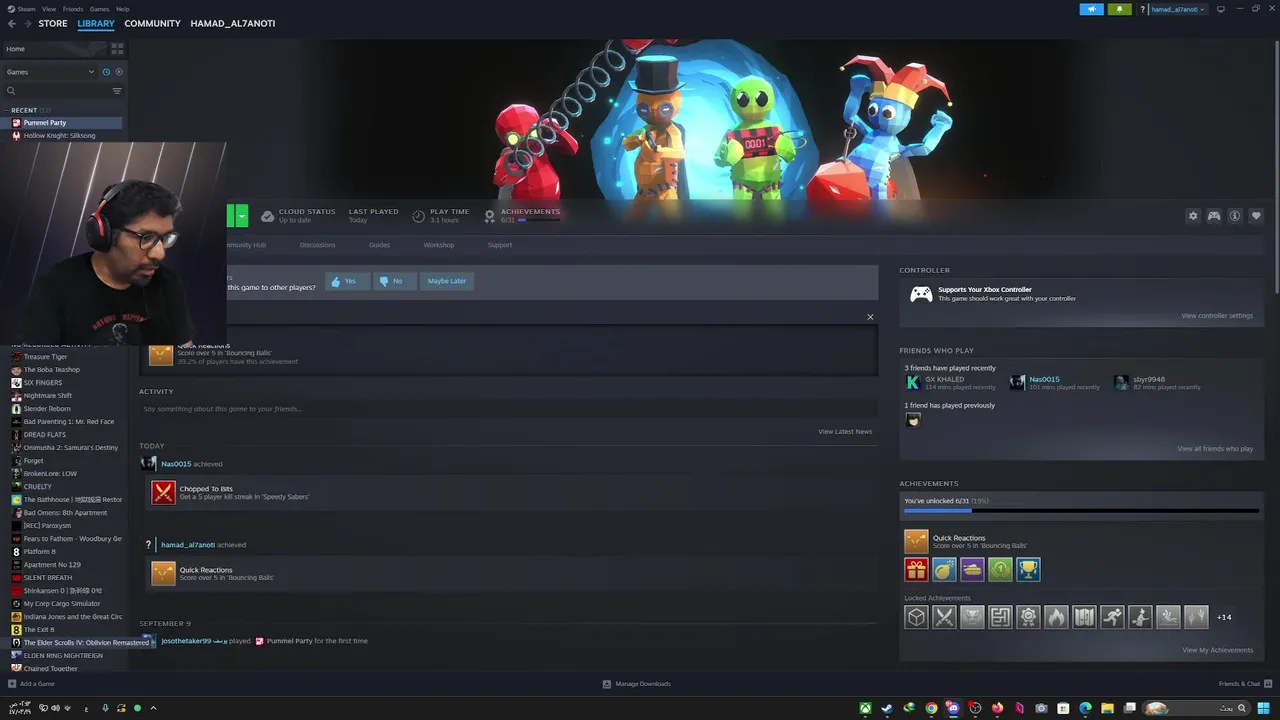Click the achievements progress bar
Viewport: 1280px width, 720px height.
pos(1081,511)
